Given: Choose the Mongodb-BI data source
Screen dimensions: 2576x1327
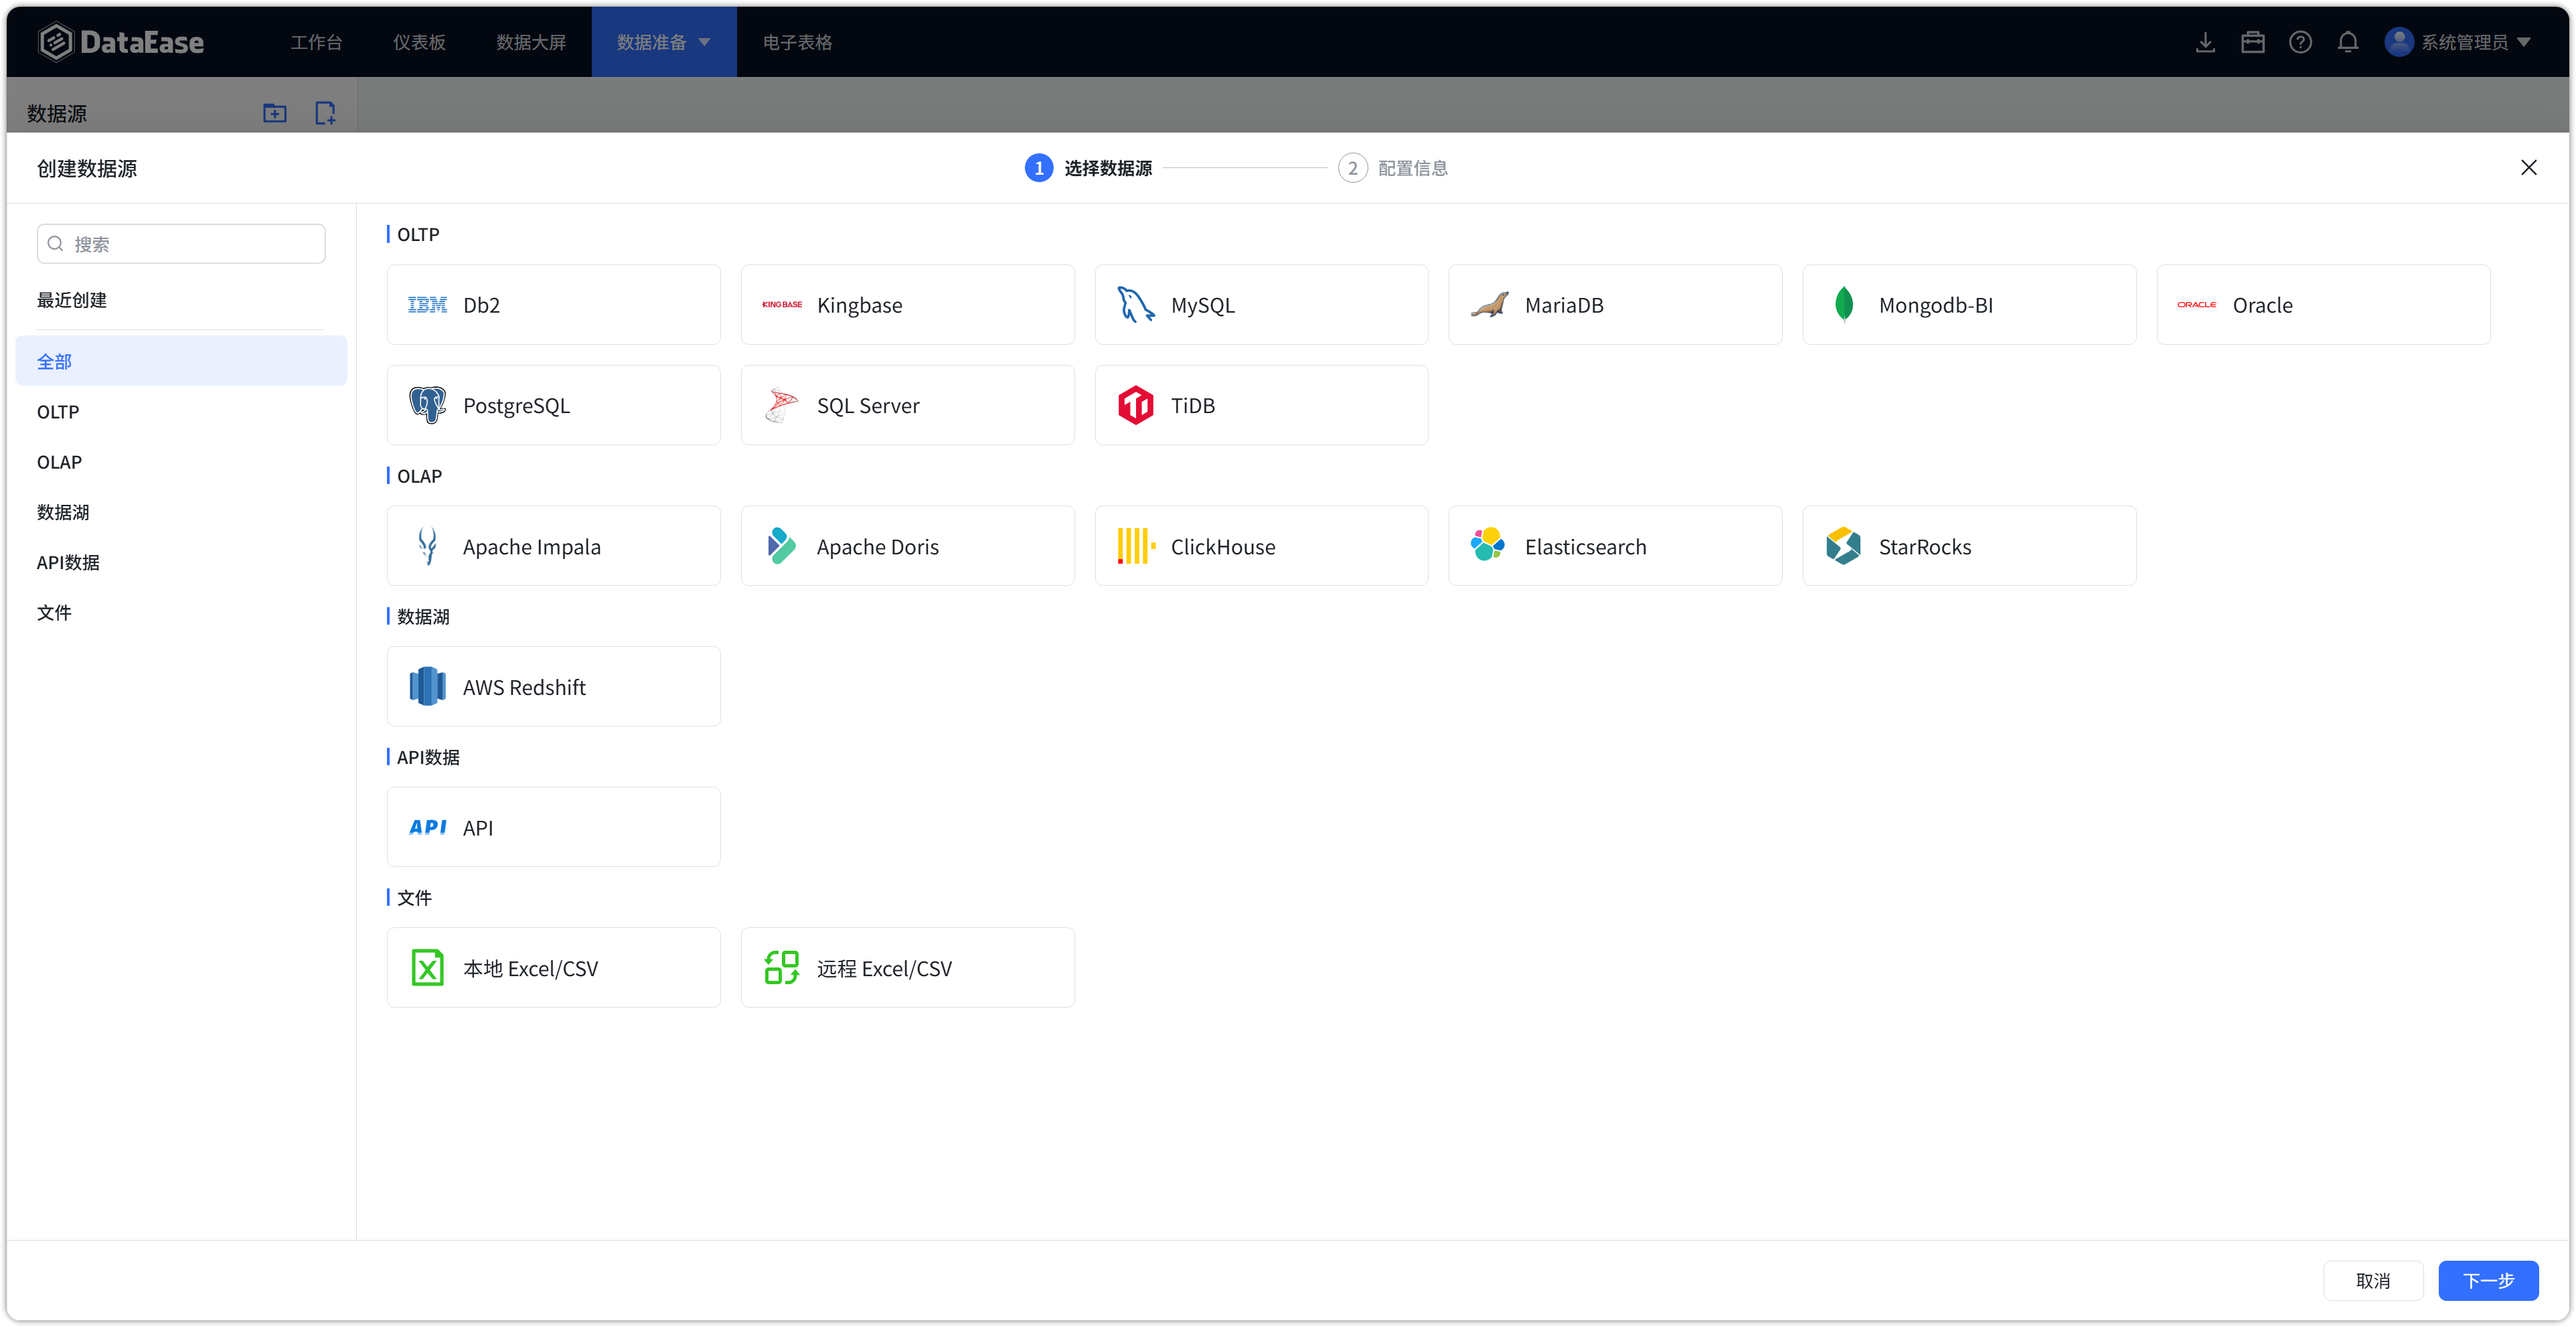Looking at the screenshot, I should point(1969,305).
